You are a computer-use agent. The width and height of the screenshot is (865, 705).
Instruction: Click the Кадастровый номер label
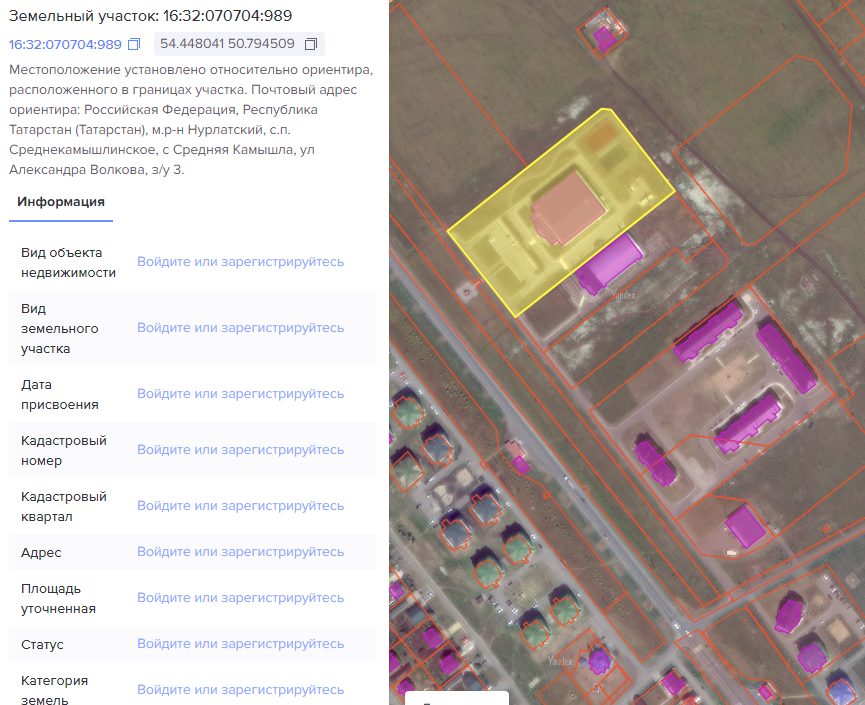[64, 450]
